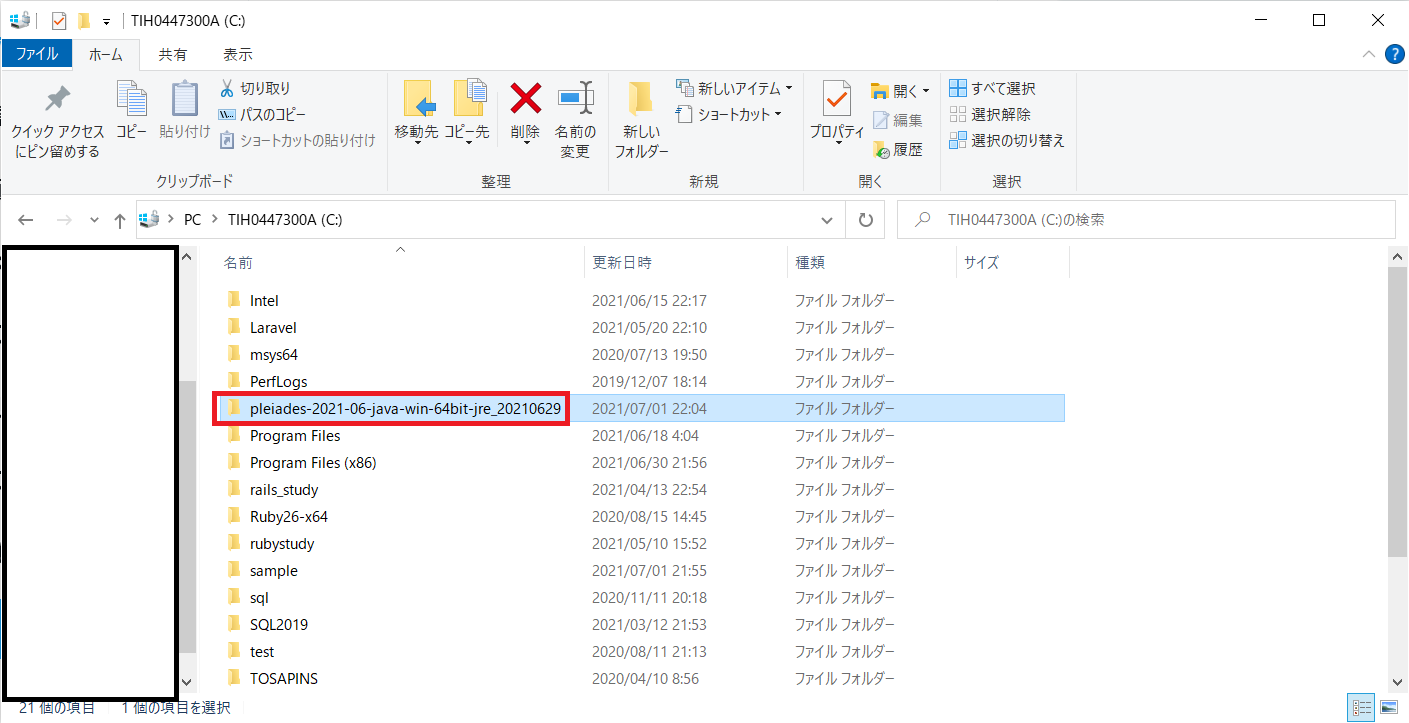Switch to the View (表示) tab
Image resolution: width=1409 pixels, height=723 pixels.
(238, 54)
